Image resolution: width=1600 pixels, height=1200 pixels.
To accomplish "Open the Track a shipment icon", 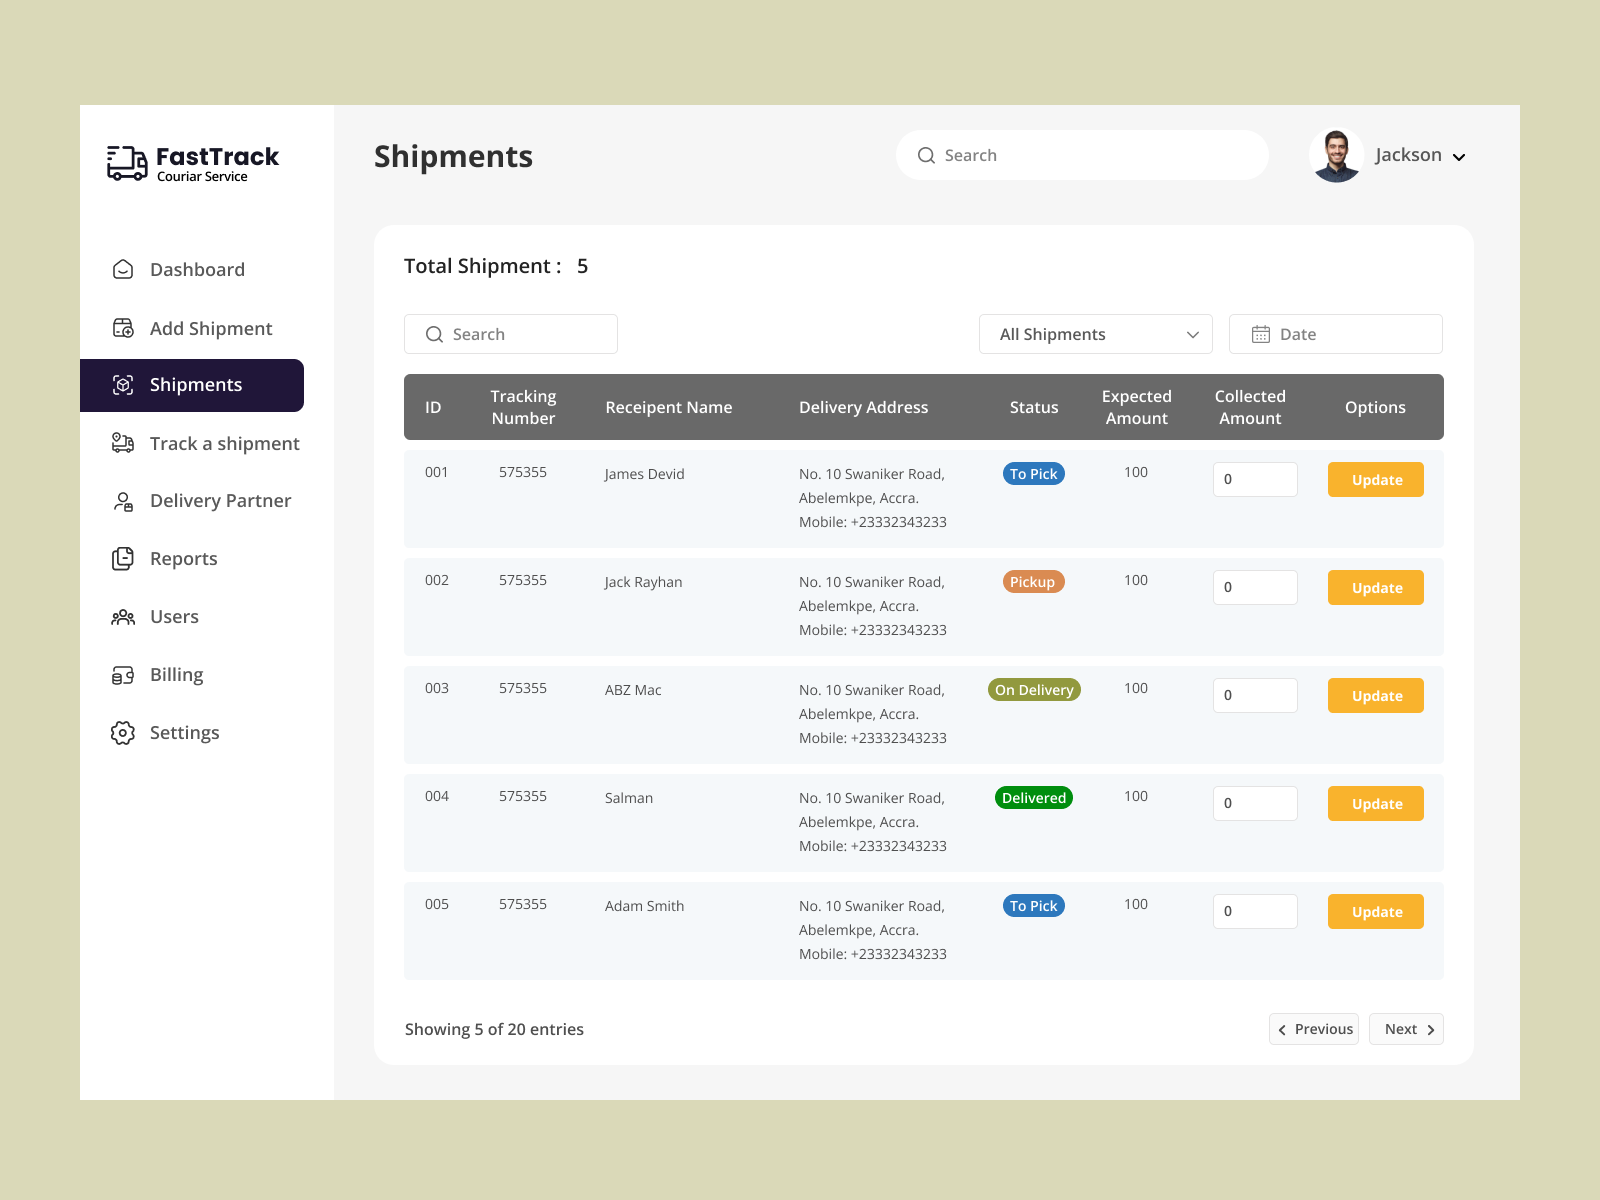I will pyautogui.click(x=122, y=443).
